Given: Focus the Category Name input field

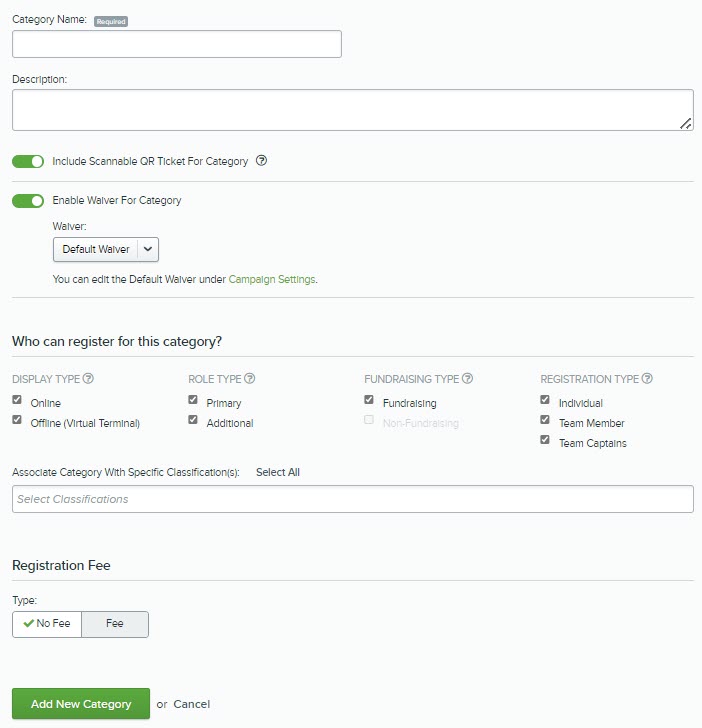Looking at the screenshot, I should (177, 44).
